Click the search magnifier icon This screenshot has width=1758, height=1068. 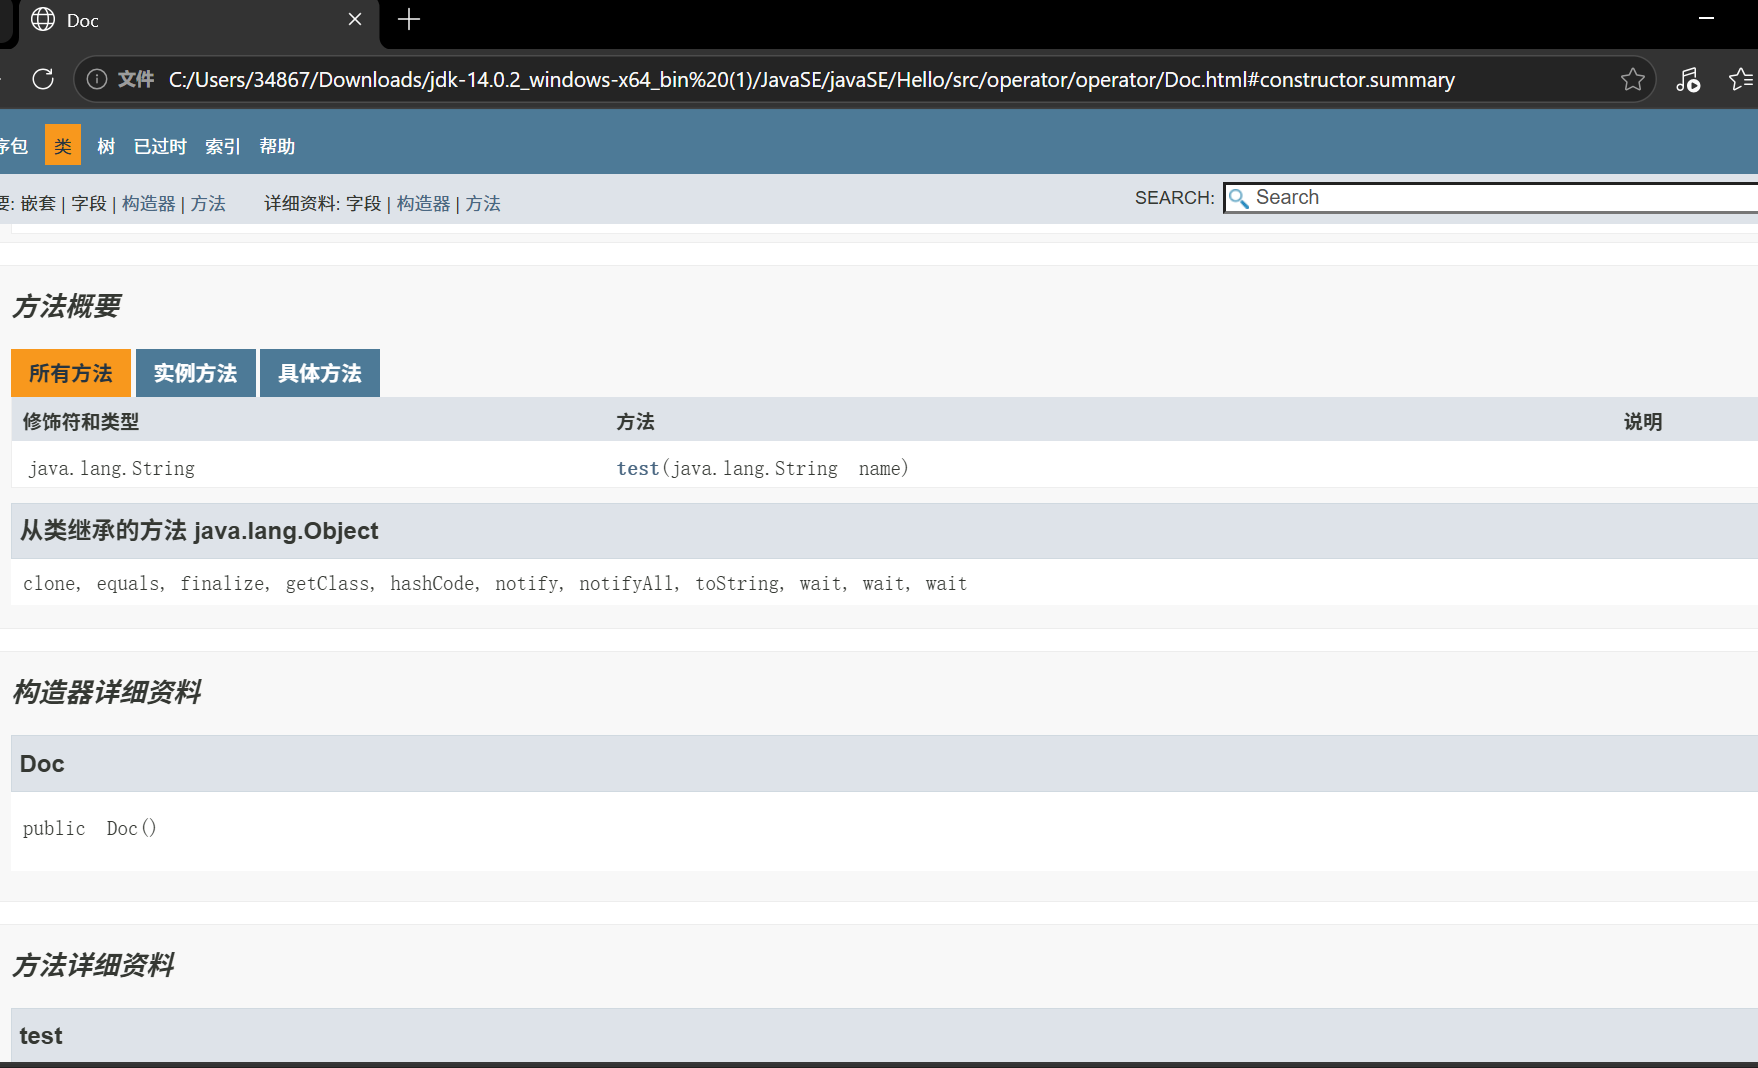point(1238,198)
